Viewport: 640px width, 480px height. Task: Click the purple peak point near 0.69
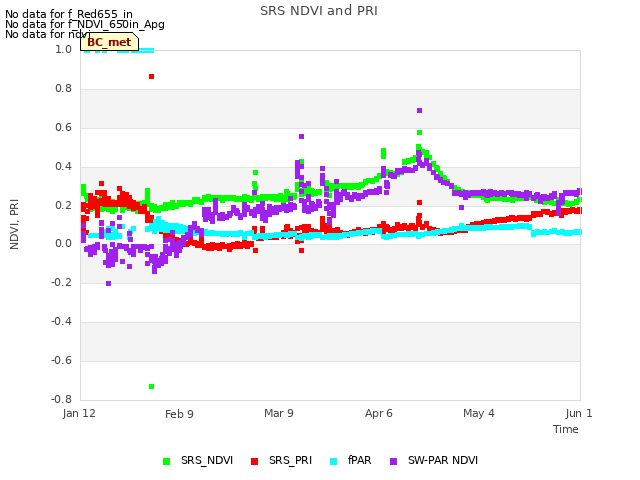coord(419,110)
